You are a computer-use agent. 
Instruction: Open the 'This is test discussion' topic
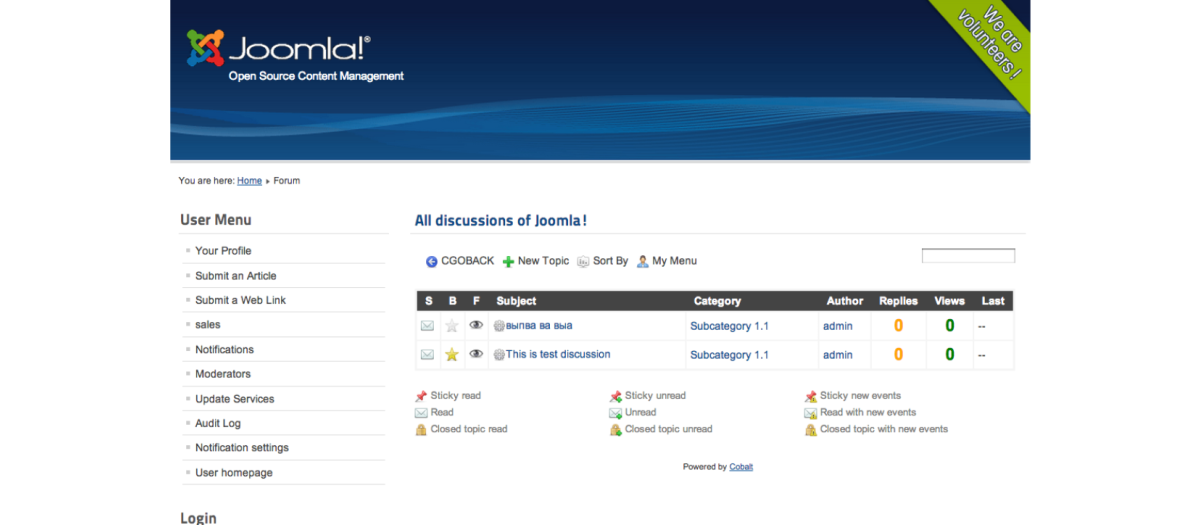pos(558,355)
